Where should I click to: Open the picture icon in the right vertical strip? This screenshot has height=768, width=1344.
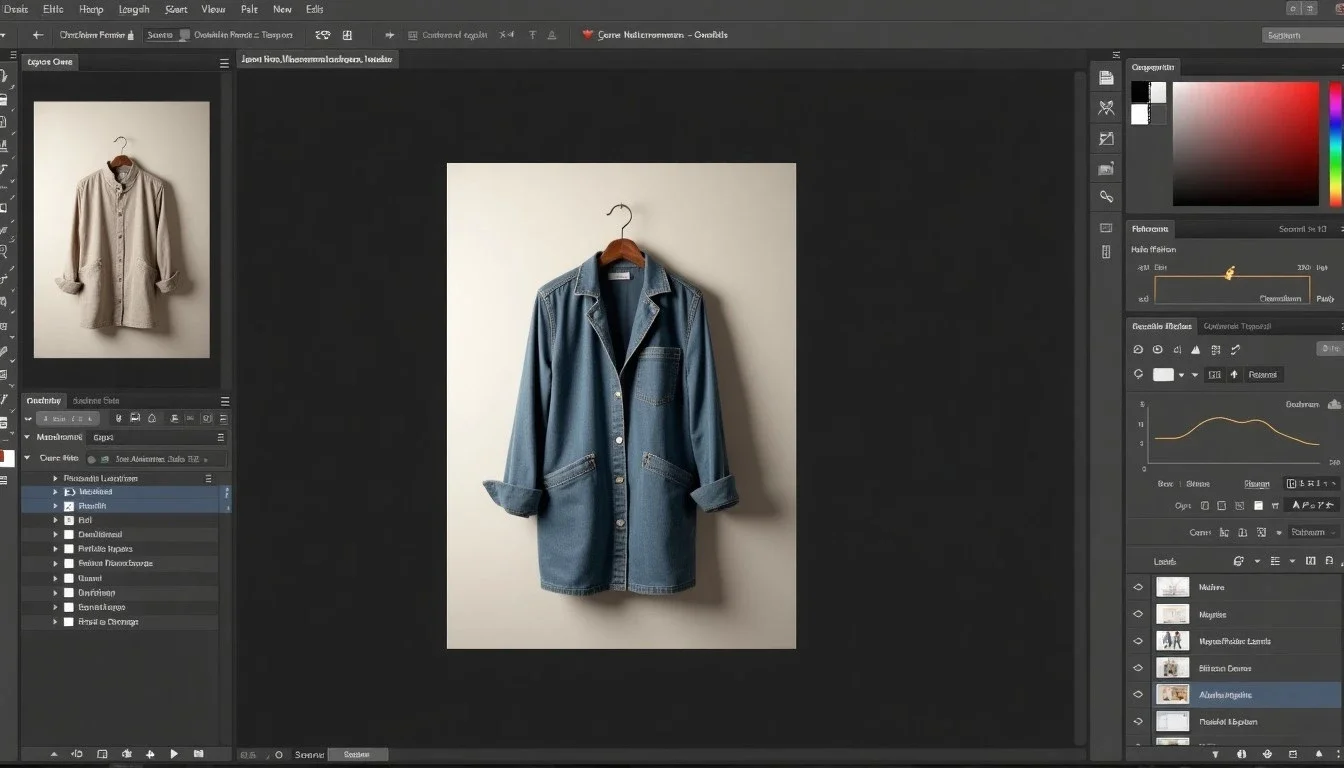pos(1106,169)
